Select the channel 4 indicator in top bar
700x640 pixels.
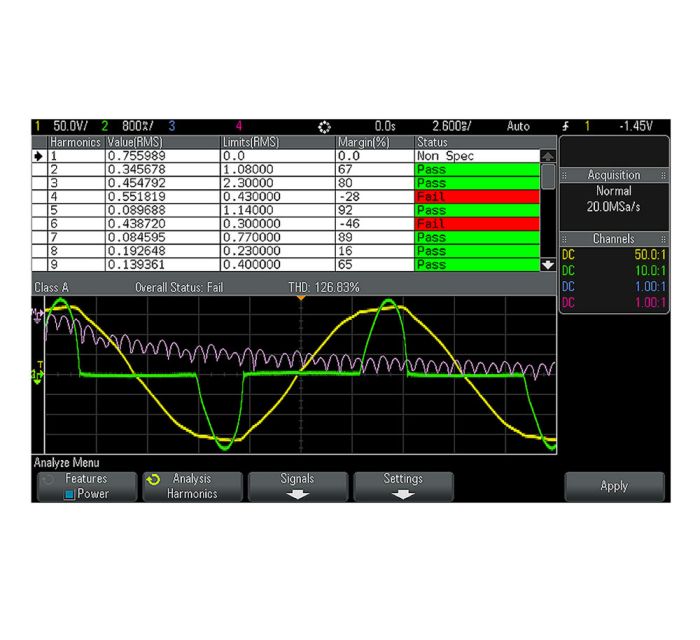(x=239, y=126)
